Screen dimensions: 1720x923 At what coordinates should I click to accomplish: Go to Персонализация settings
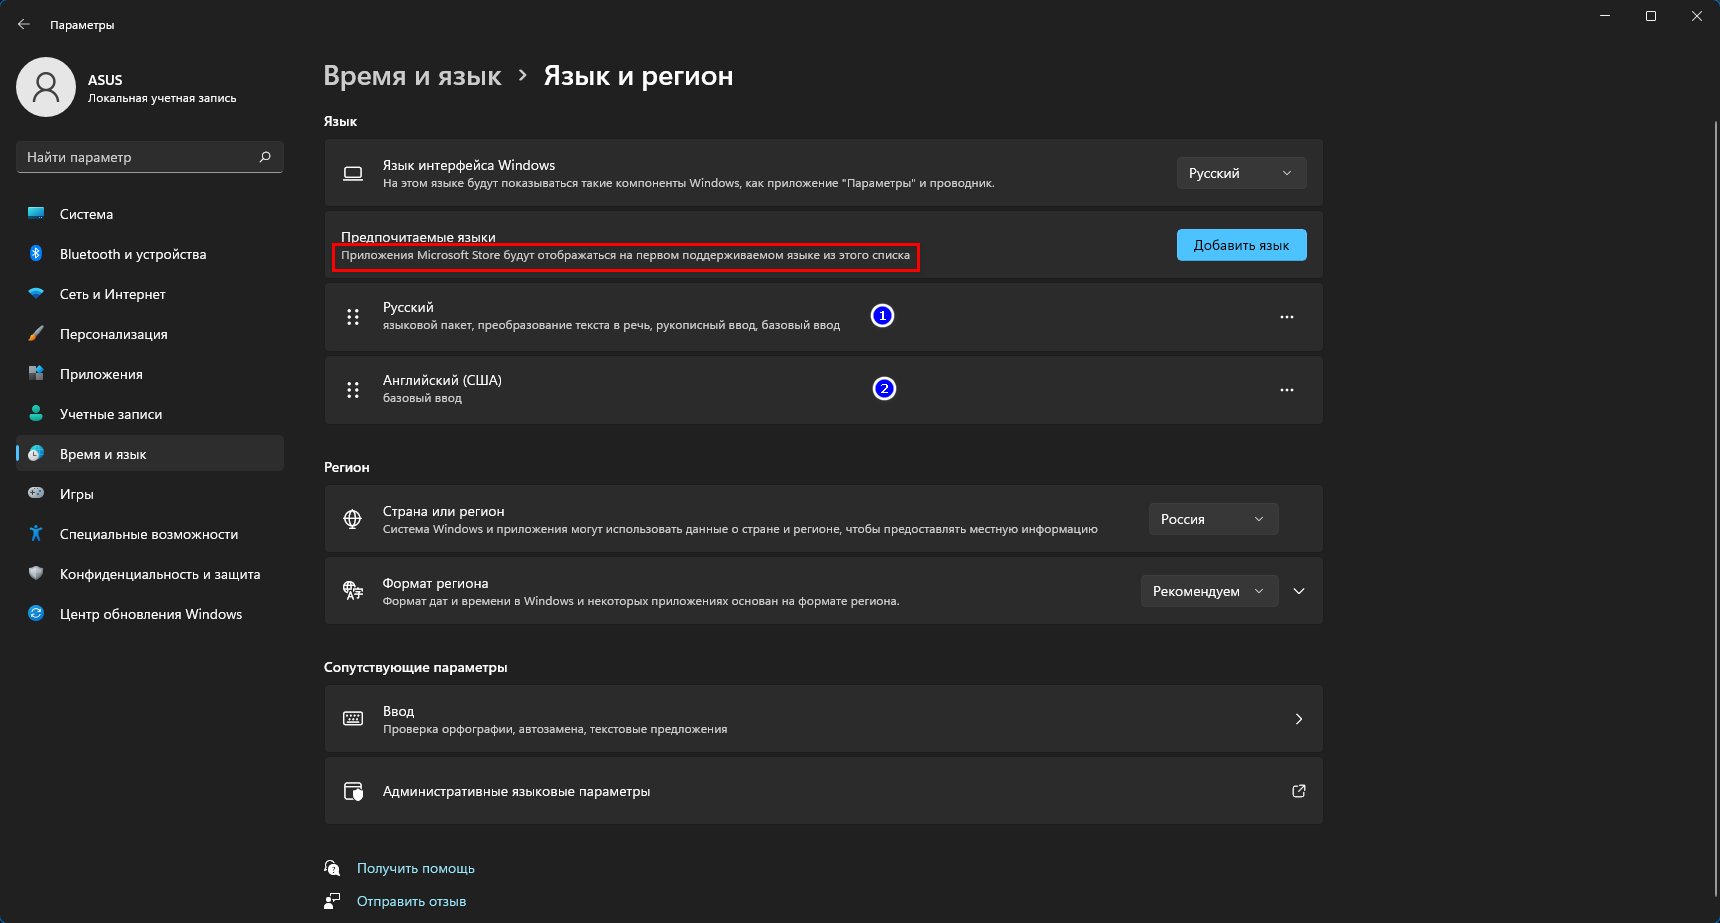click(114, 334)
